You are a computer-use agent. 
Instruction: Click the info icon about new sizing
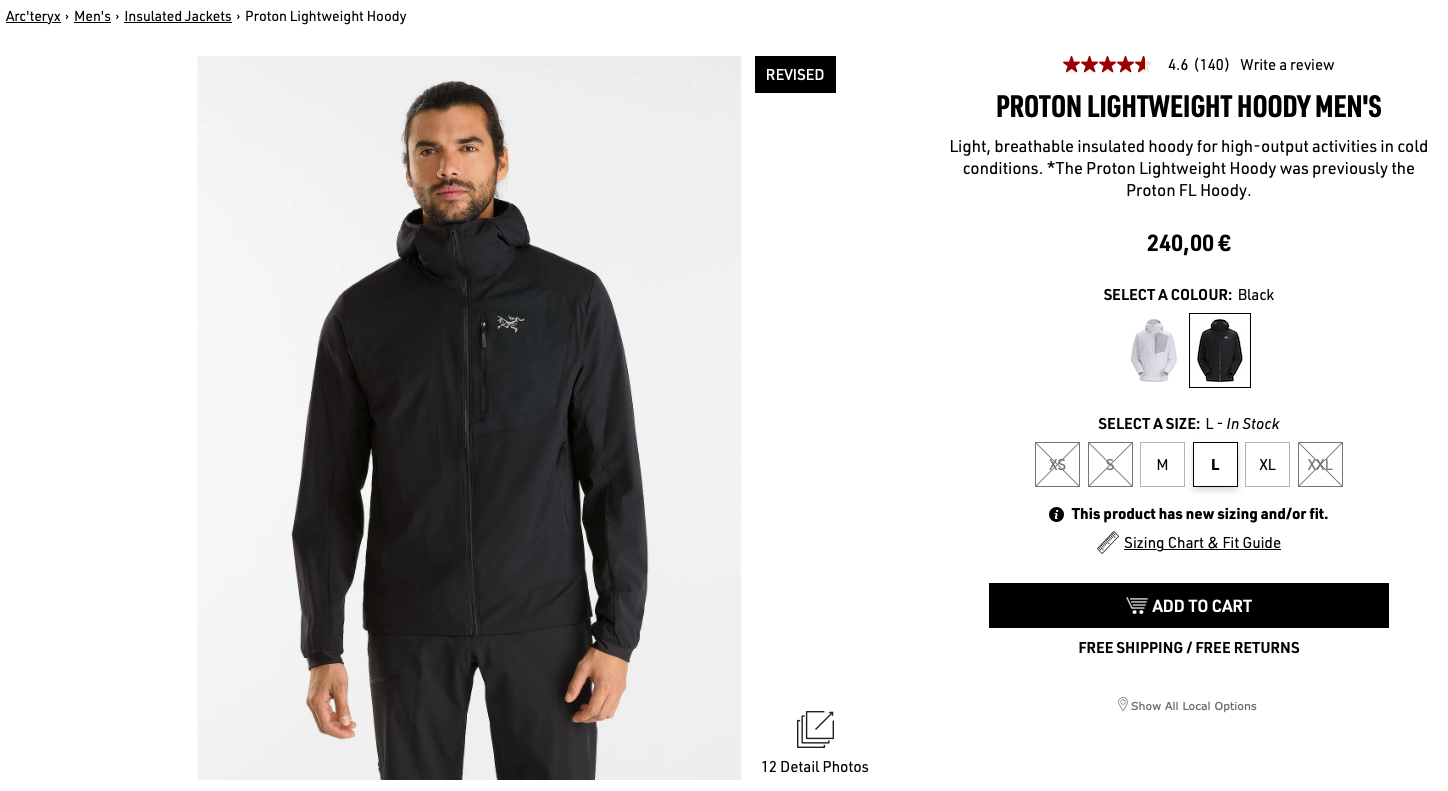click(x=1056, y=514)
